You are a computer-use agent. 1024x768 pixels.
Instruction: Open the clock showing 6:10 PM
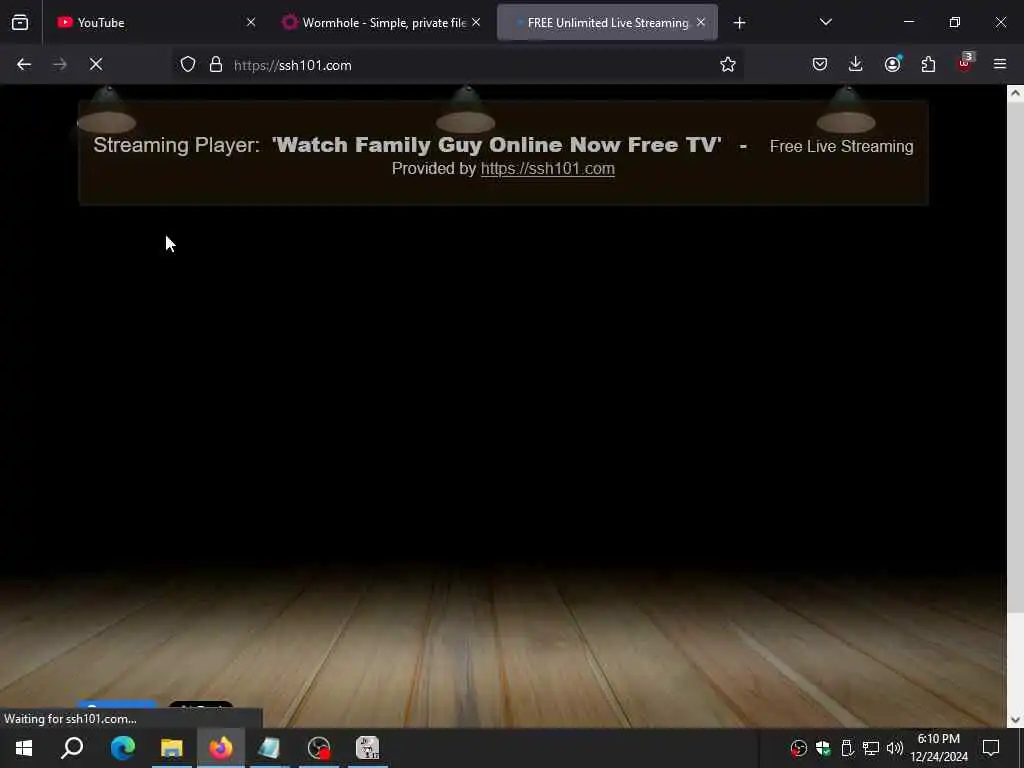point(938,748)
